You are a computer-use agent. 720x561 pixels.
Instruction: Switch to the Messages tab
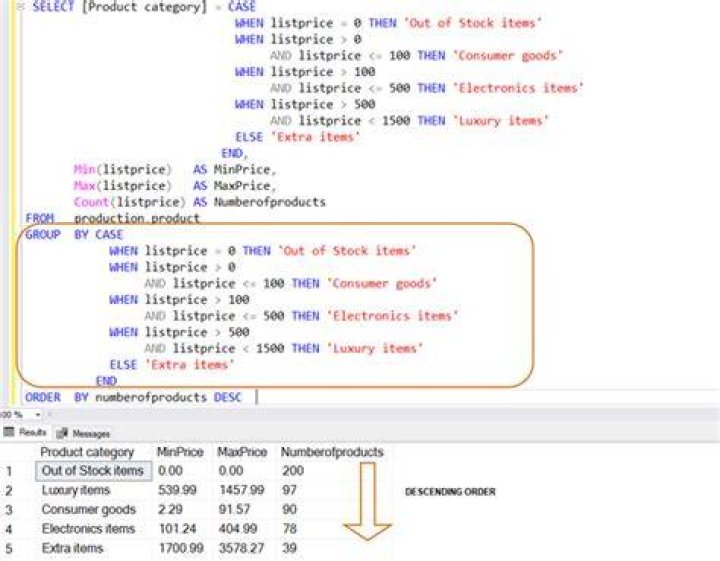tap(84, 433)
